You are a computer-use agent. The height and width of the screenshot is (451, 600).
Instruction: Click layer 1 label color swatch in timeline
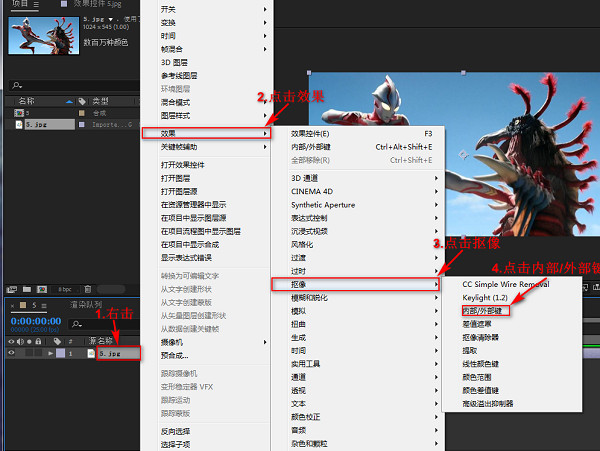tap(60, 353)
